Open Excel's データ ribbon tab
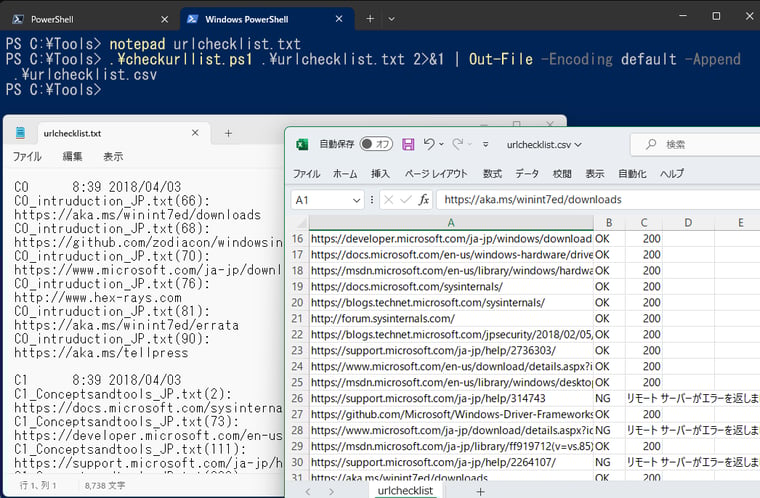760x498 pixels. tap(527, 174)
